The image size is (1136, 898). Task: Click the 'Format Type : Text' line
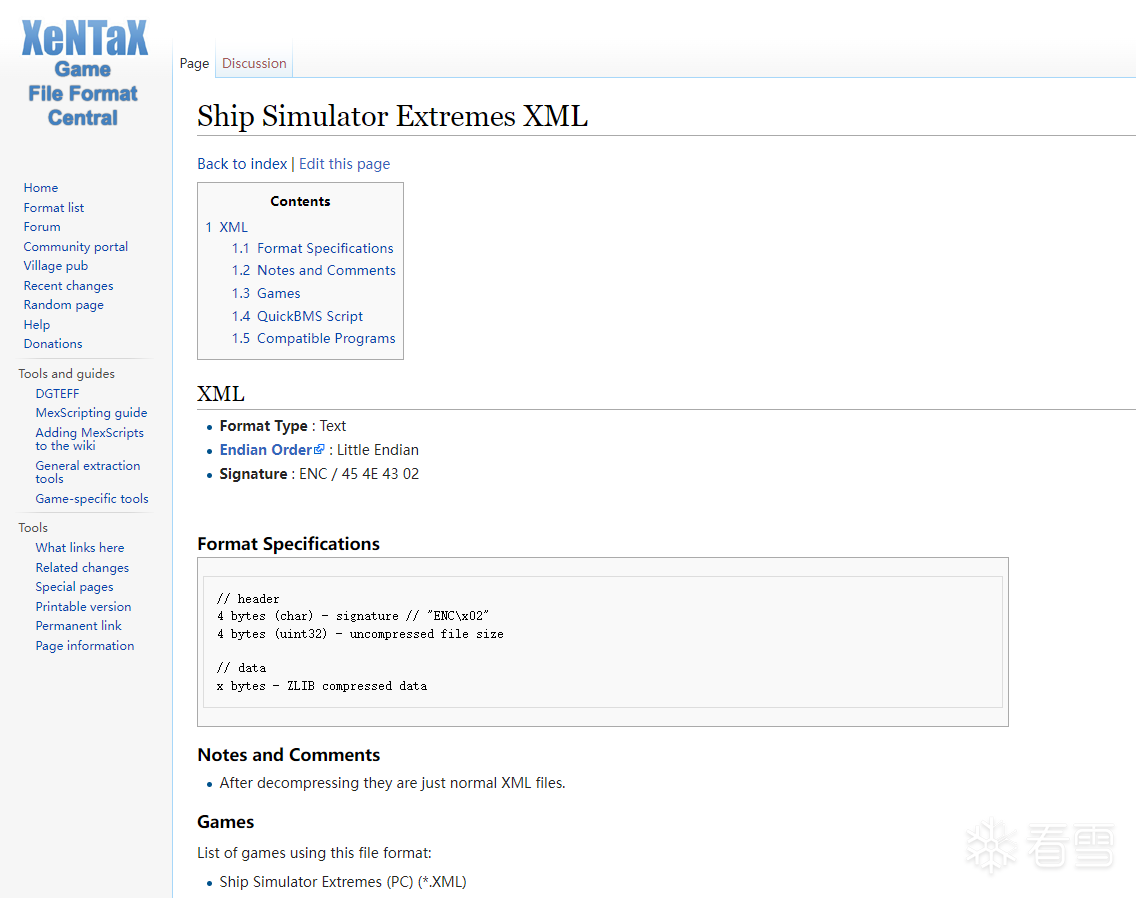pyautogui.click(x=283, y=426)
